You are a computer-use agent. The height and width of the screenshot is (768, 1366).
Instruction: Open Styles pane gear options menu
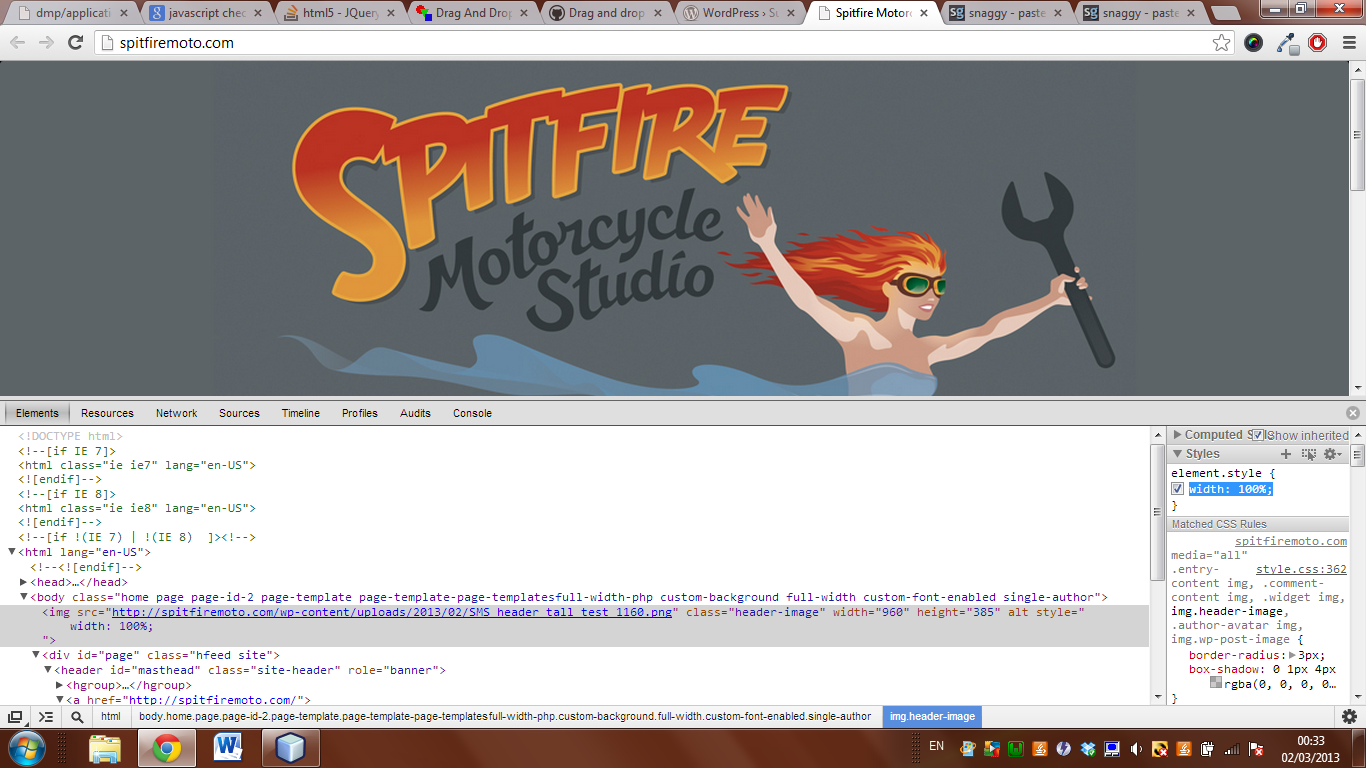click(x=1333, y=454)
